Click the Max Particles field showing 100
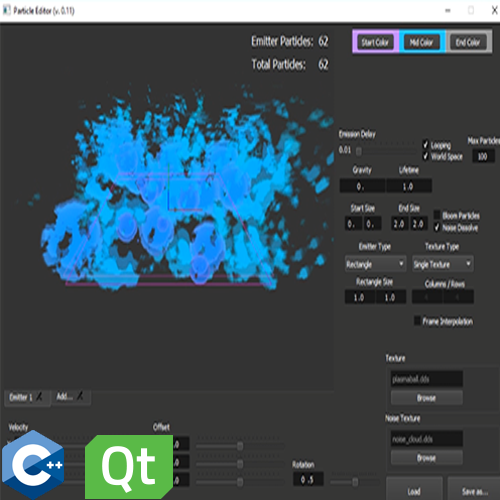 tap(483, 156)
